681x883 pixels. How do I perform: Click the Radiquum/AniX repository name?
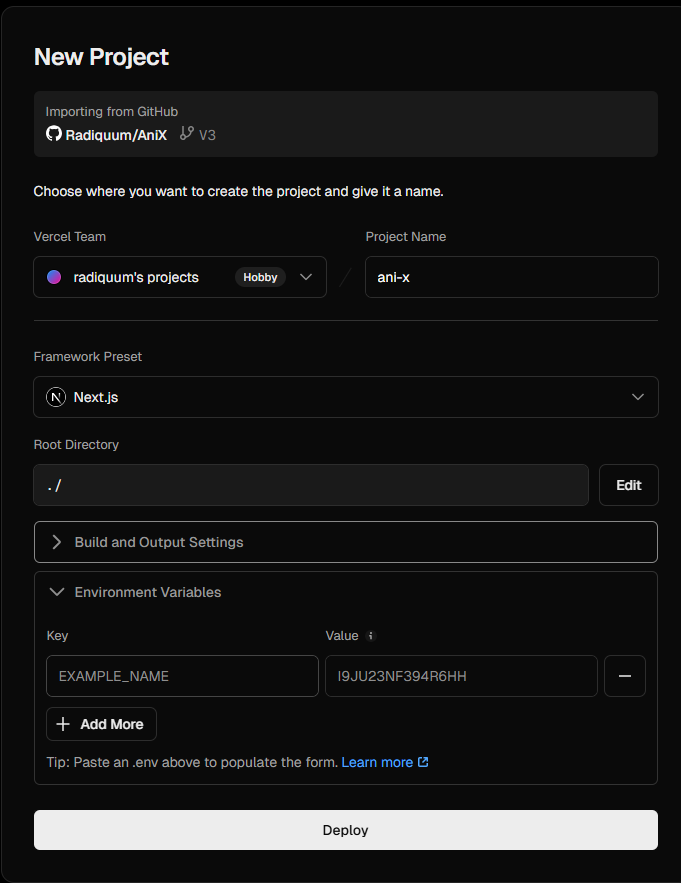(116, 135)
